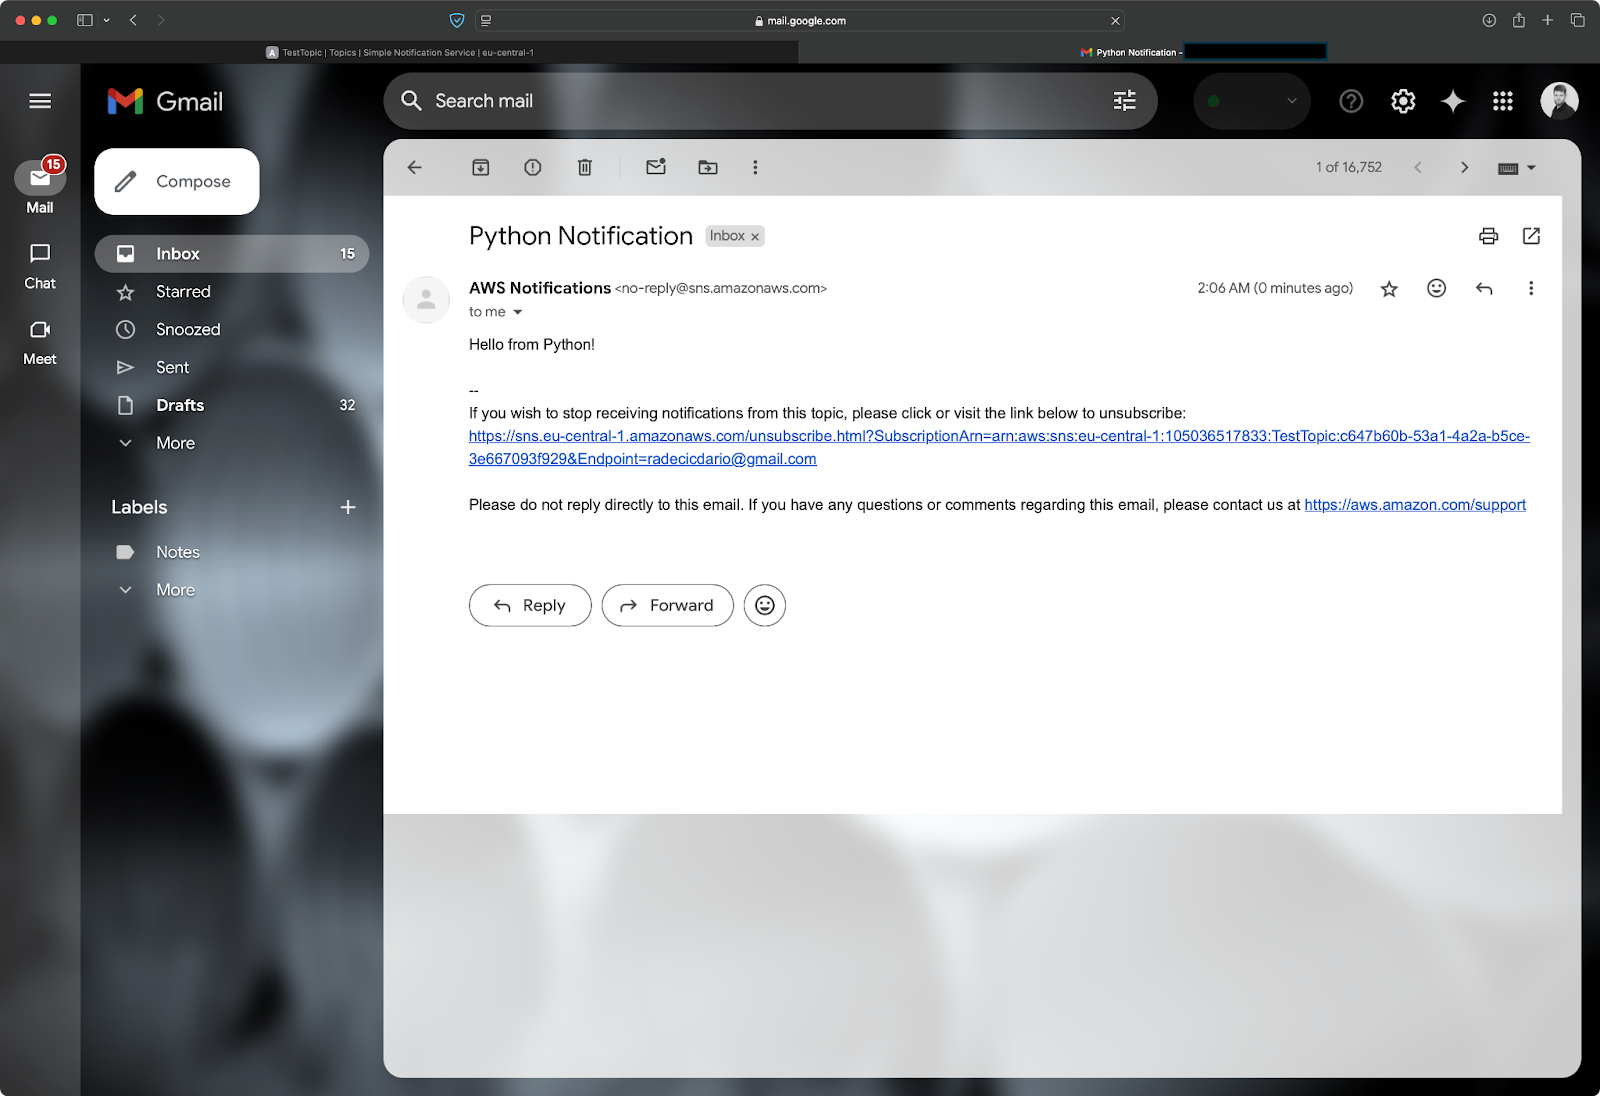Reply using the header arrow icon
This screenshot has width=1600, height=1096.
click(x=1484, y=288)
